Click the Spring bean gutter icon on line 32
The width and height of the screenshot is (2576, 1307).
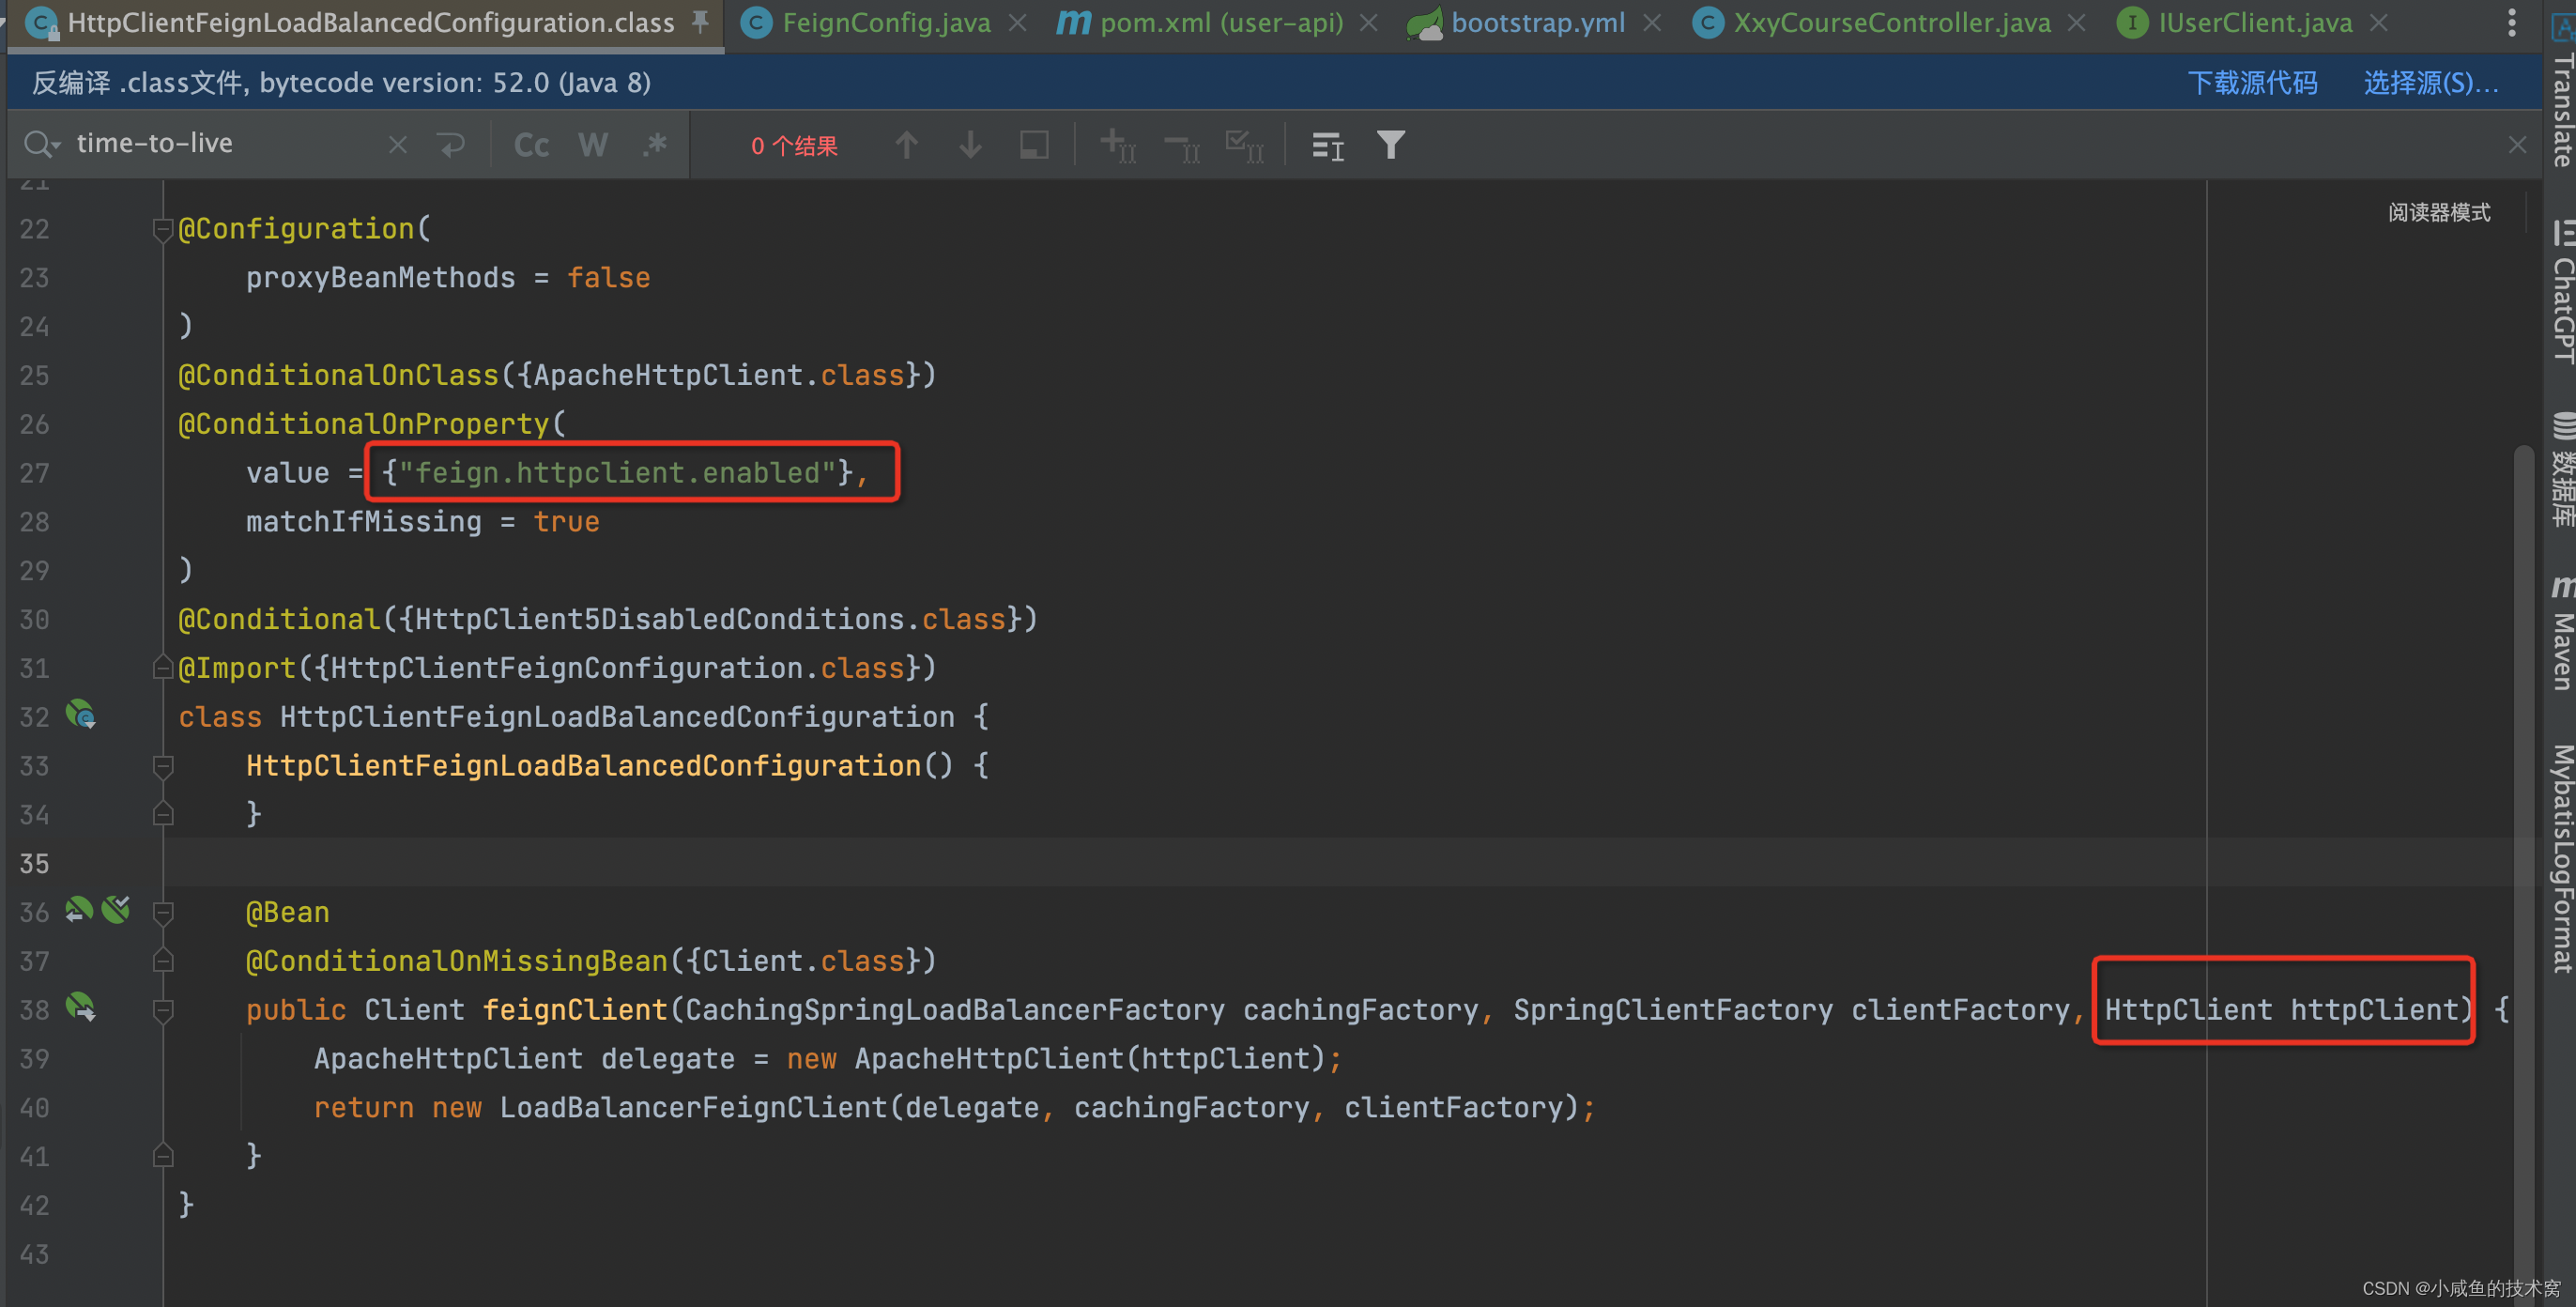click(80, 714)
